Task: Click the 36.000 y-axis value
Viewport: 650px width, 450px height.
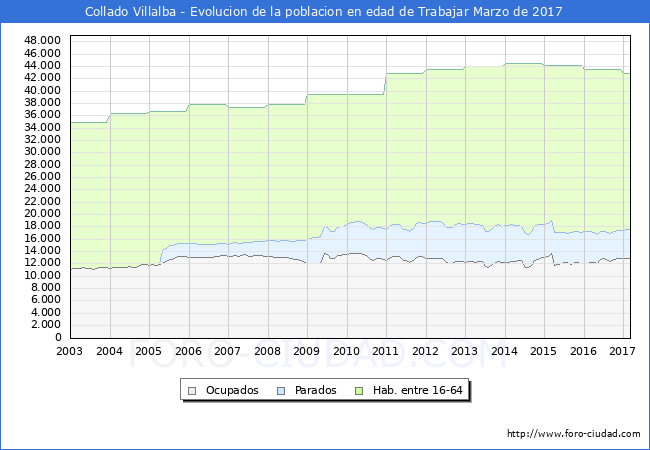Action: 43,115
